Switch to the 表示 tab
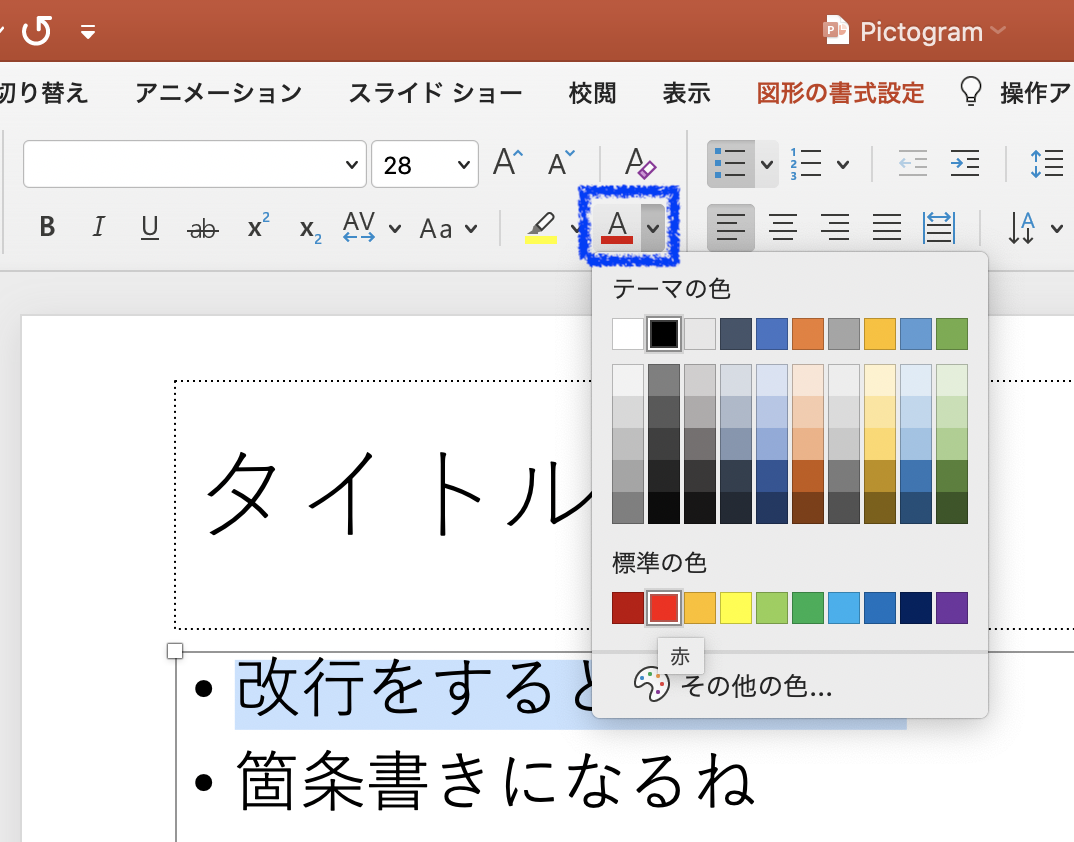The width and height of the screenshot is (1074, 842). click(686, 92)
